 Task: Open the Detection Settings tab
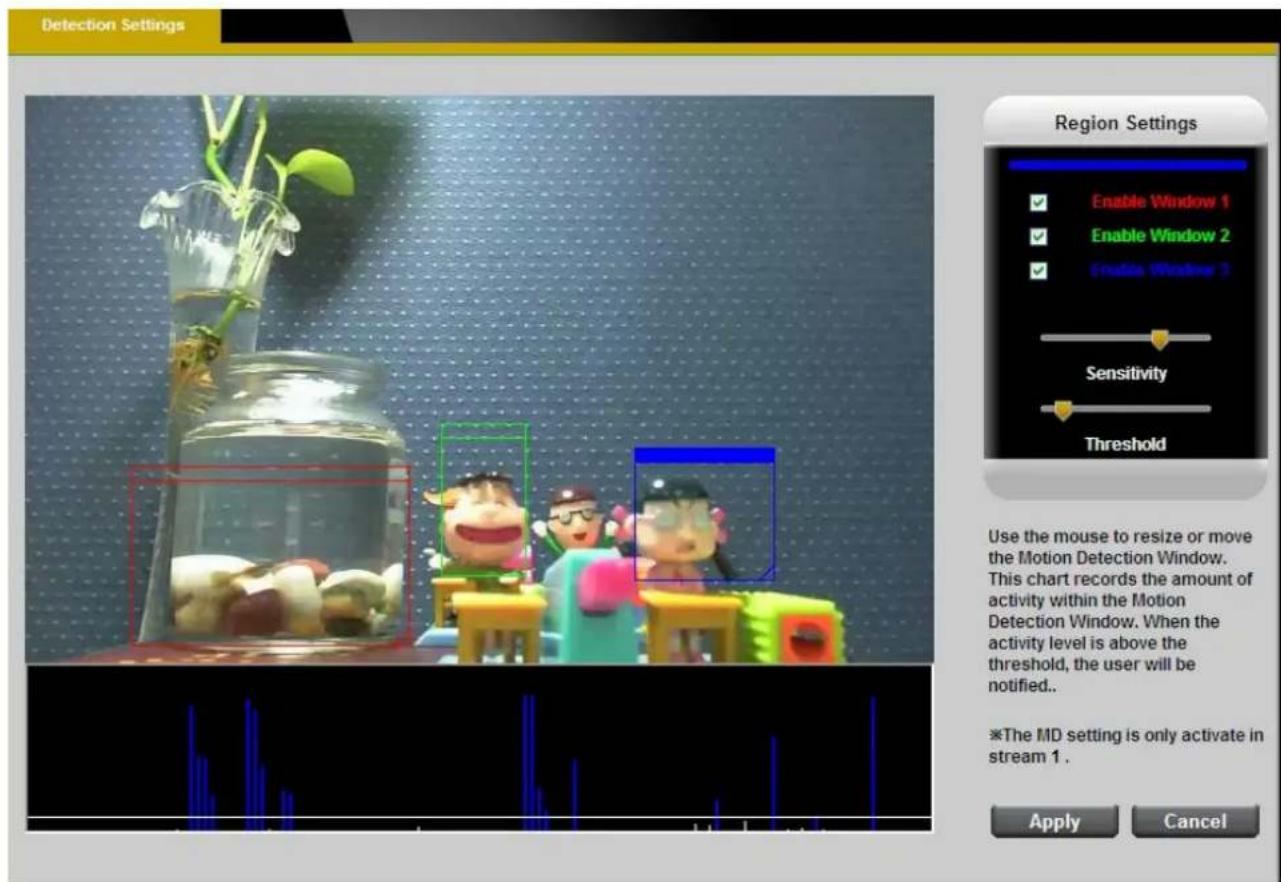point(113,25)
